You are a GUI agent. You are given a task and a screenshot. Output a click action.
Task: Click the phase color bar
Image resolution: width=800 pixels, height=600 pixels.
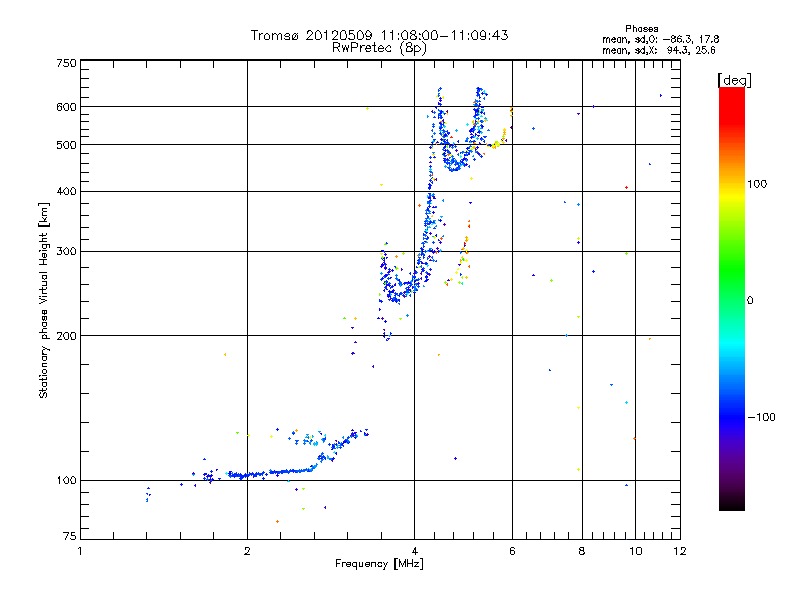tap(732, 299)
